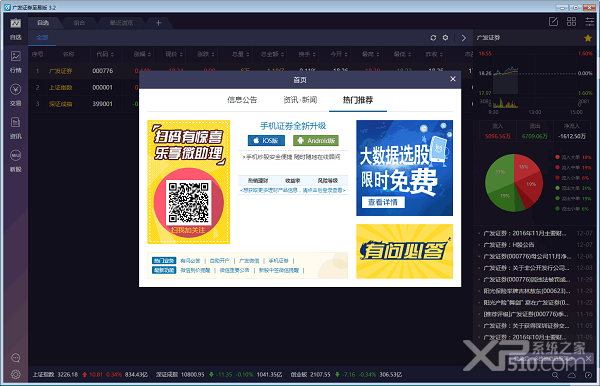Select the 全部 sub-tab
Viewport: 600px width, 386px height.
click(42, 37)
